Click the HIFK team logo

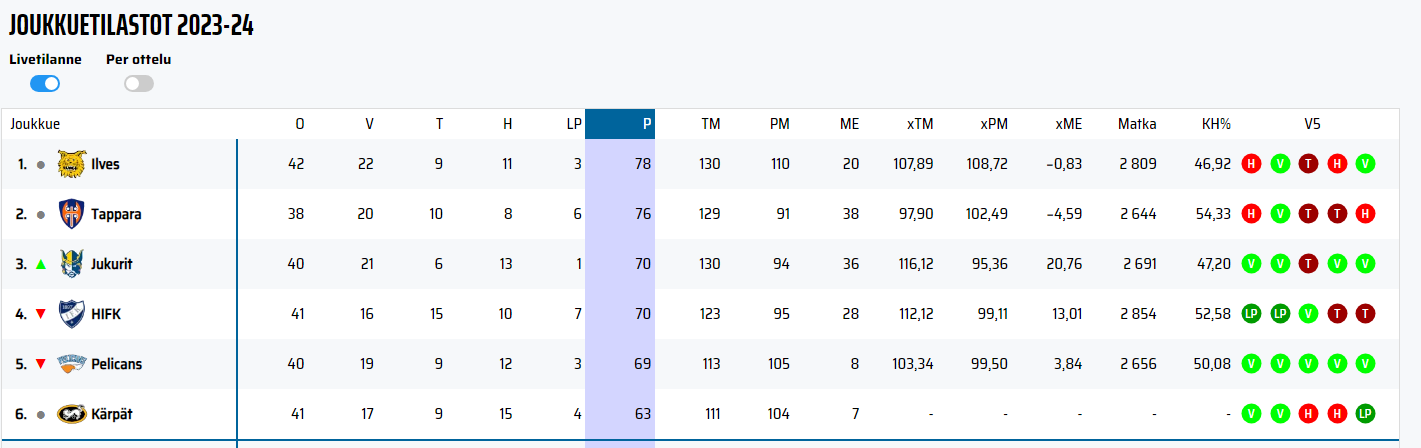click(72, 314)
